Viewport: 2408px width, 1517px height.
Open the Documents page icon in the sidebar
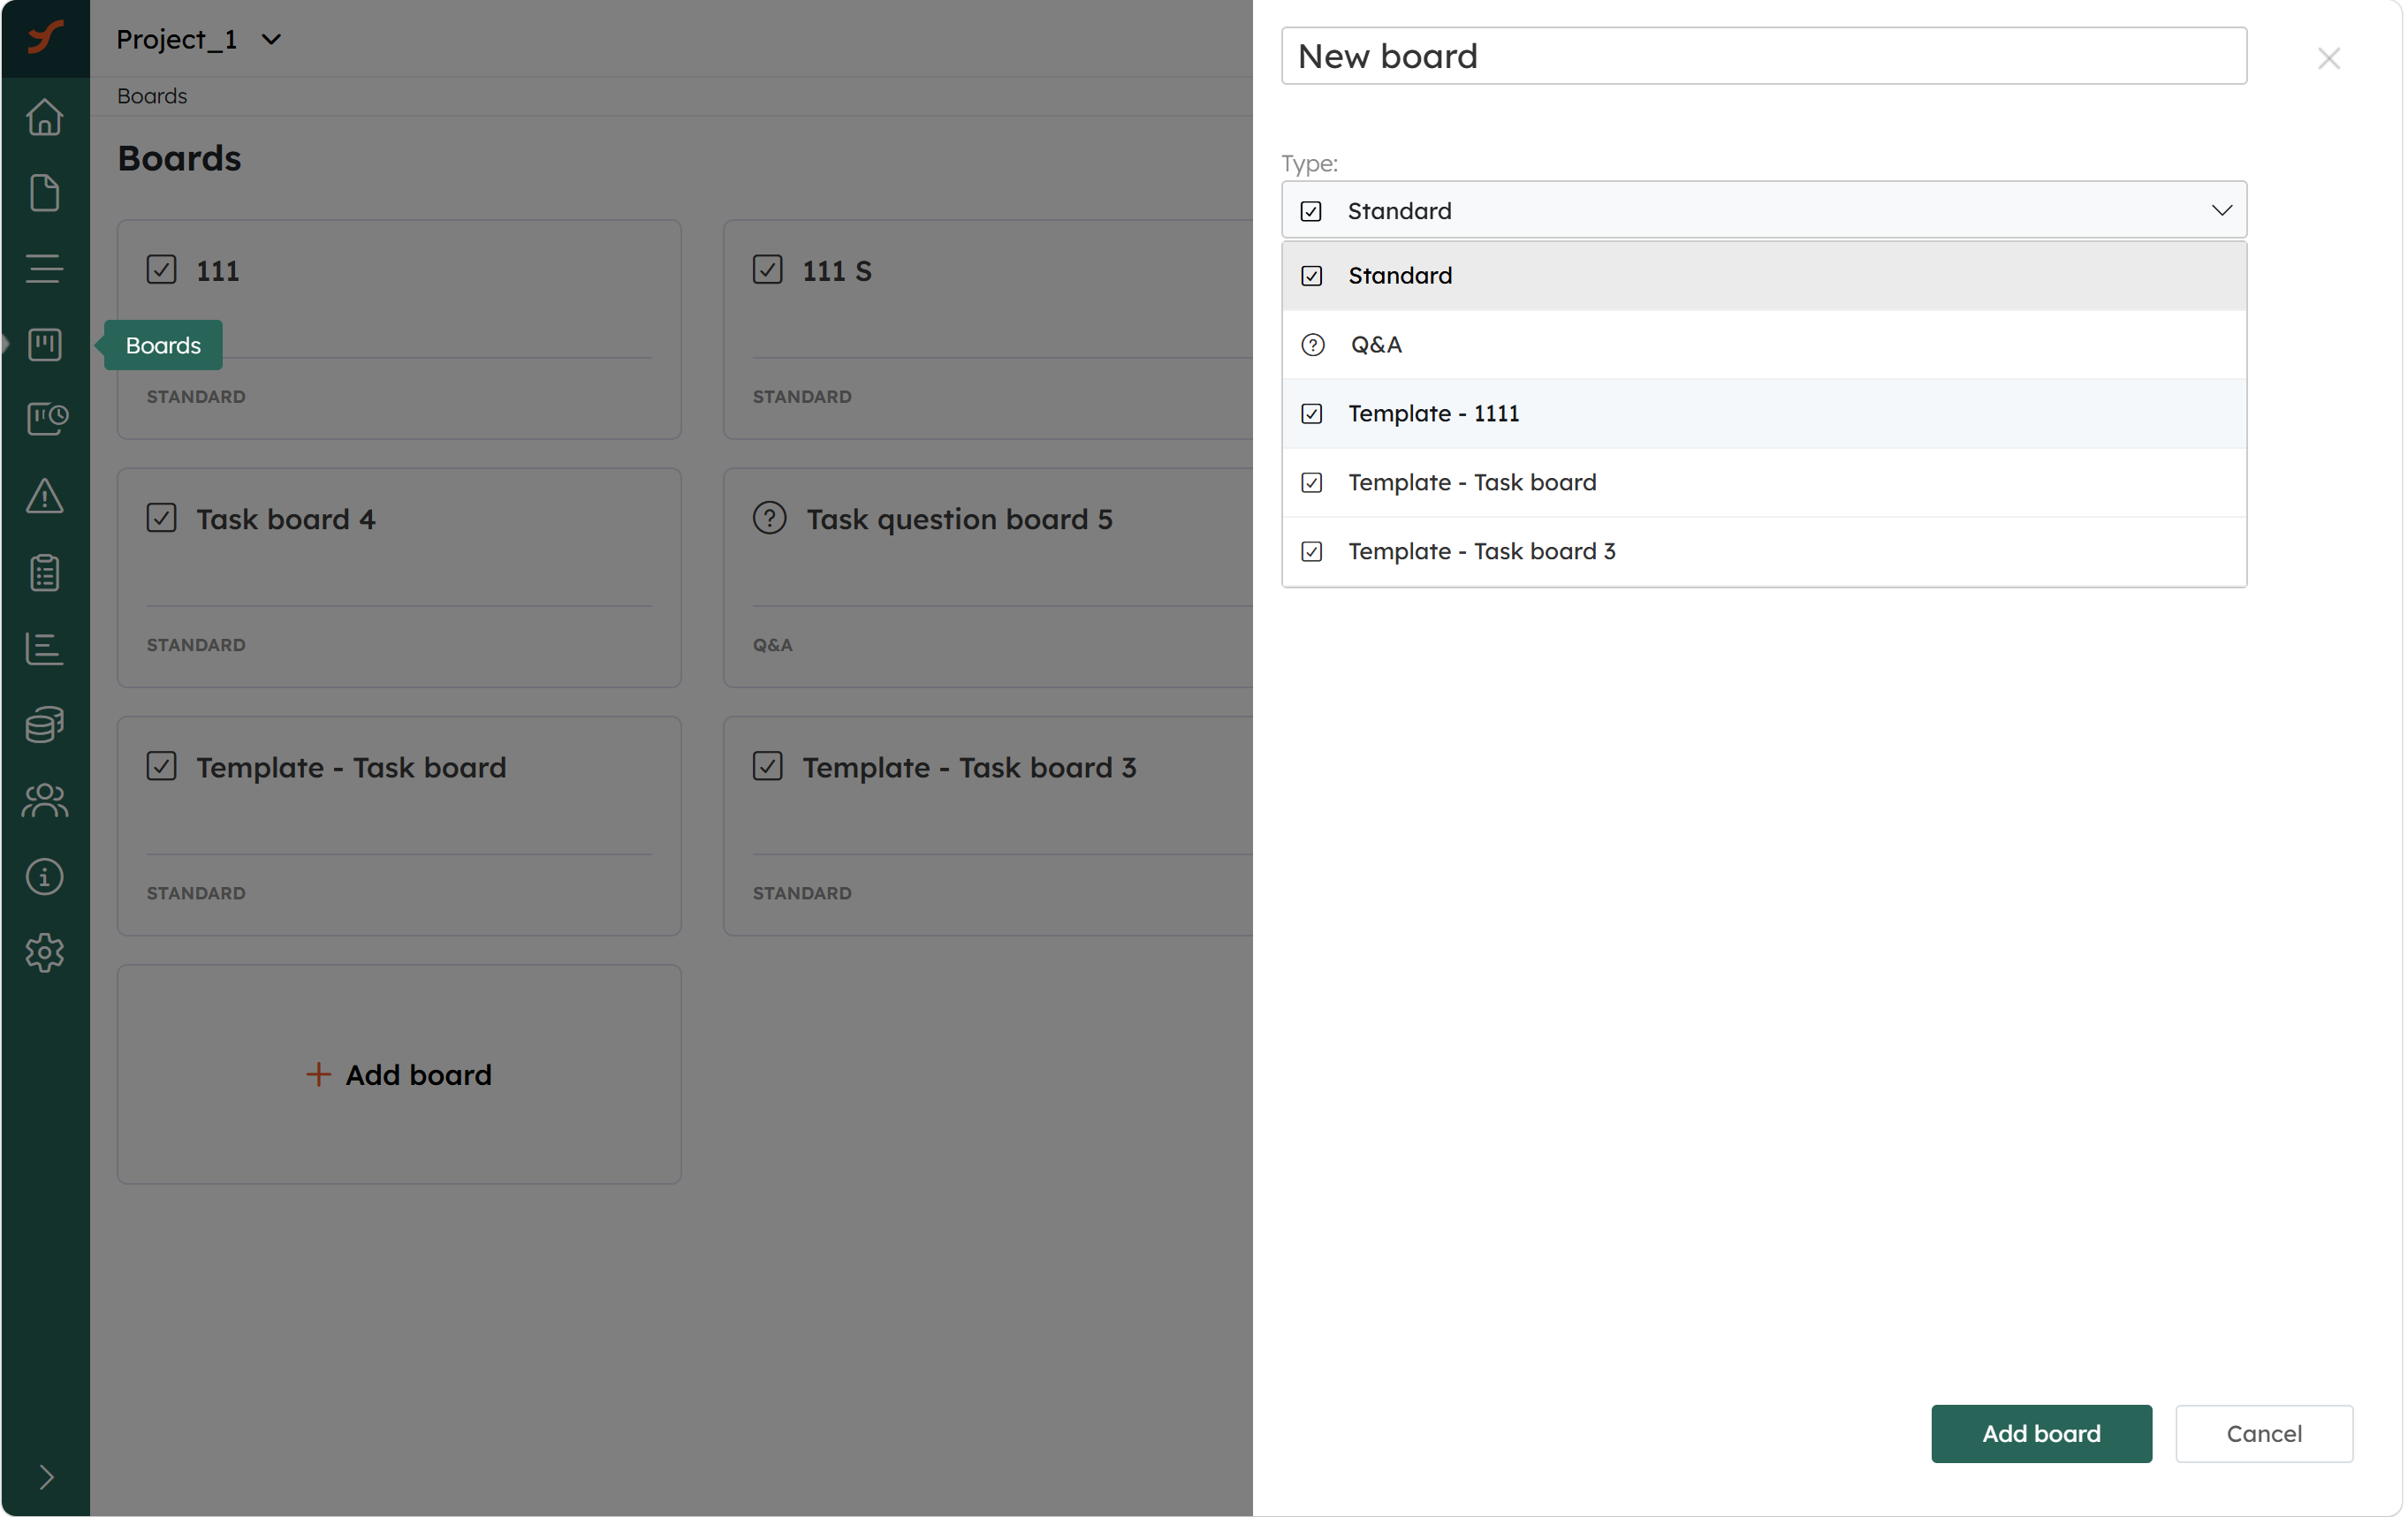(45, 193)
